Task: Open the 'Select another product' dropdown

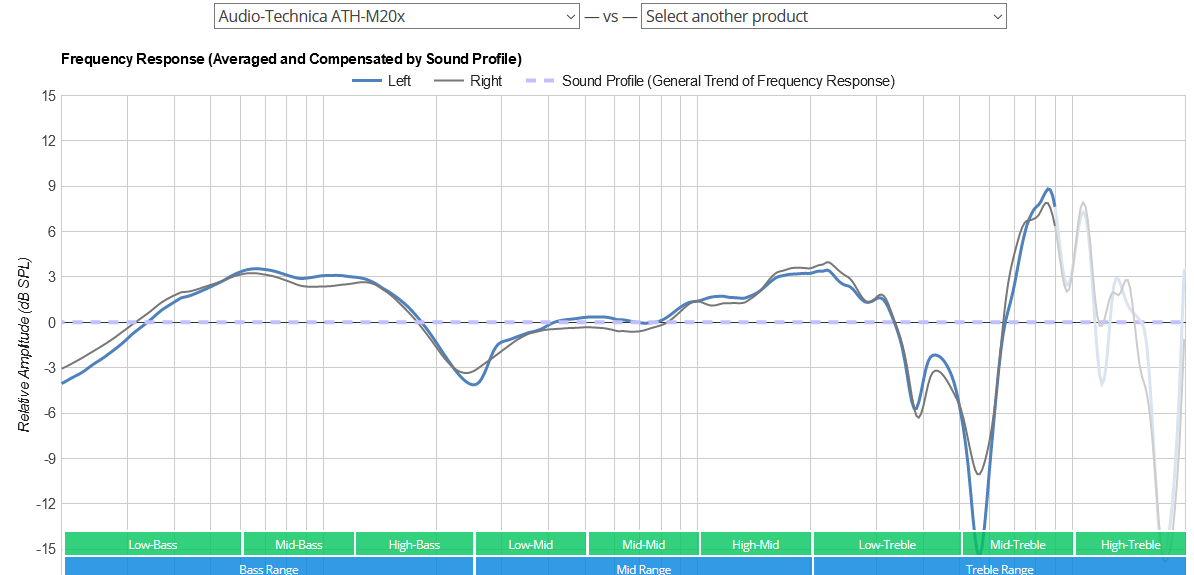Action: coord(824,16)
